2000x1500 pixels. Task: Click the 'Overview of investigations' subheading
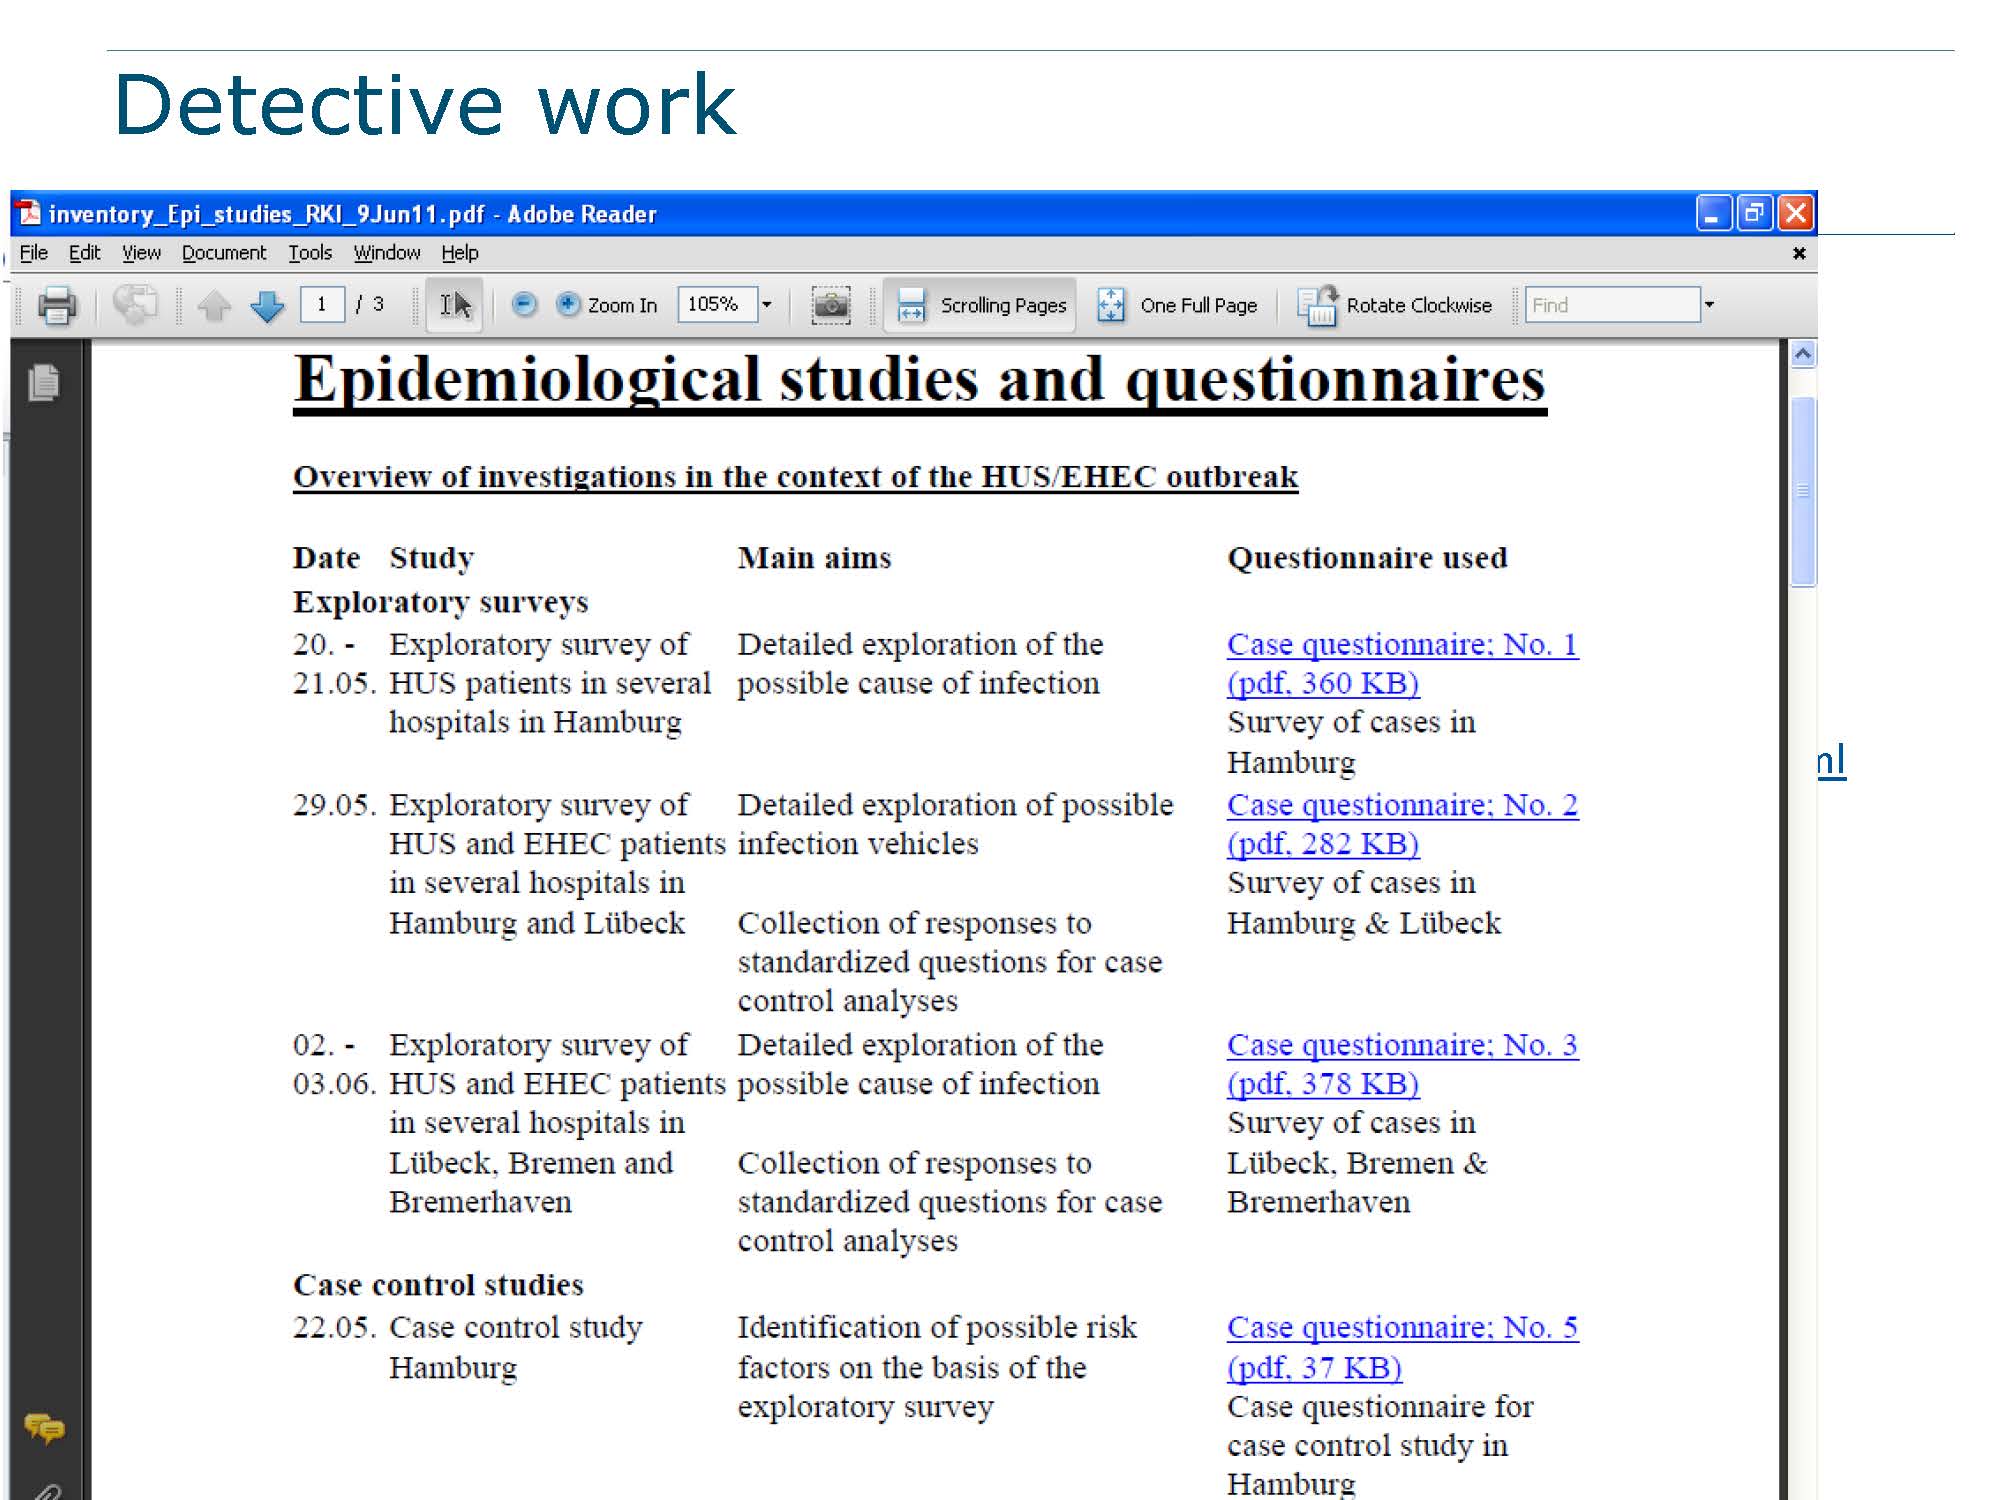pyautogui.click(x=796, y=477)
